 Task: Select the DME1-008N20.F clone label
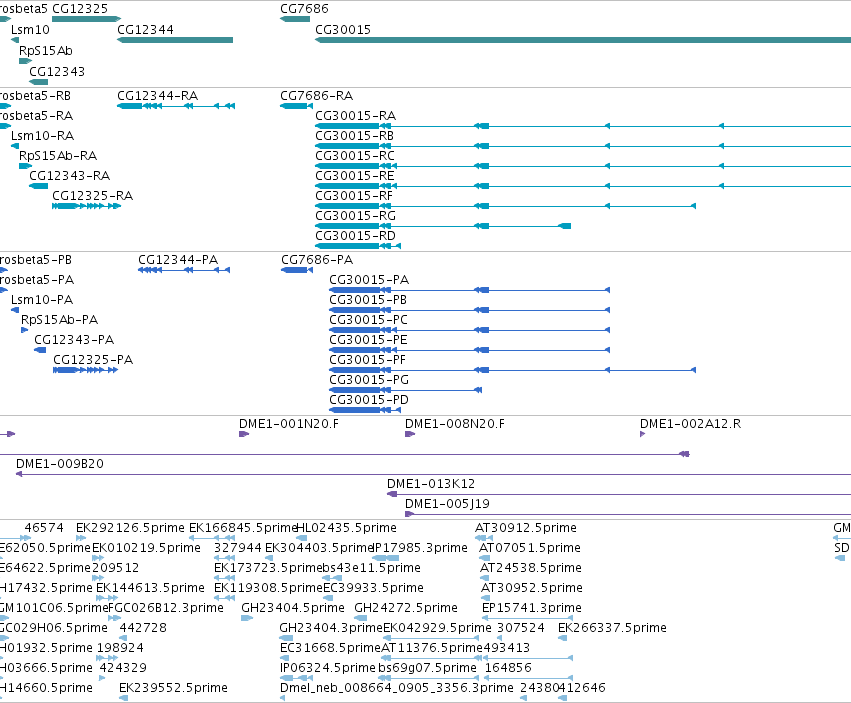pyautogui.click(x=455, y=423)
